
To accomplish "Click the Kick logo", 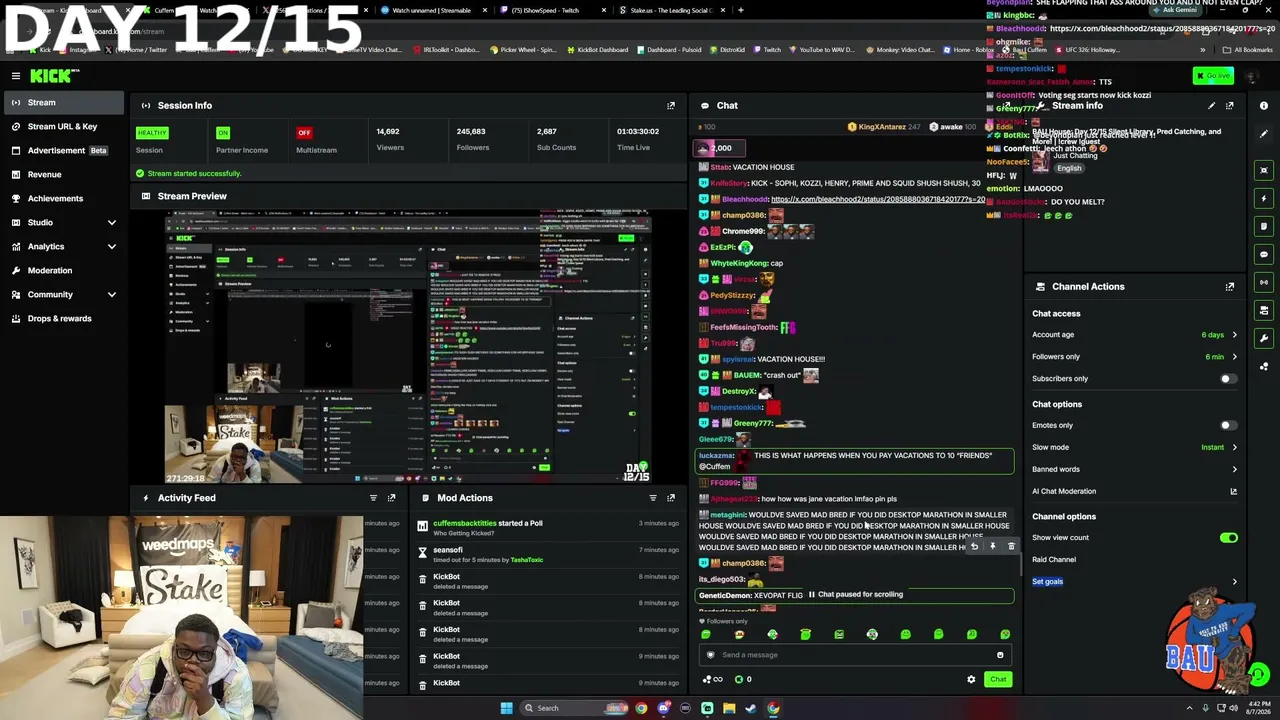I will tap(49, 76).
